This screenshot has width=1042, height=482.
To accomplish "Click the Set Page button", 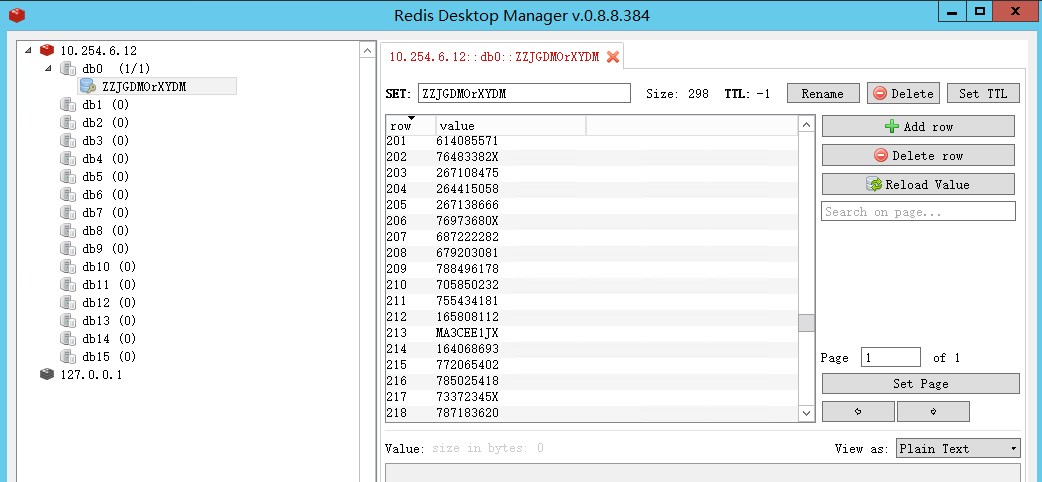I will (x=920, y=384).
